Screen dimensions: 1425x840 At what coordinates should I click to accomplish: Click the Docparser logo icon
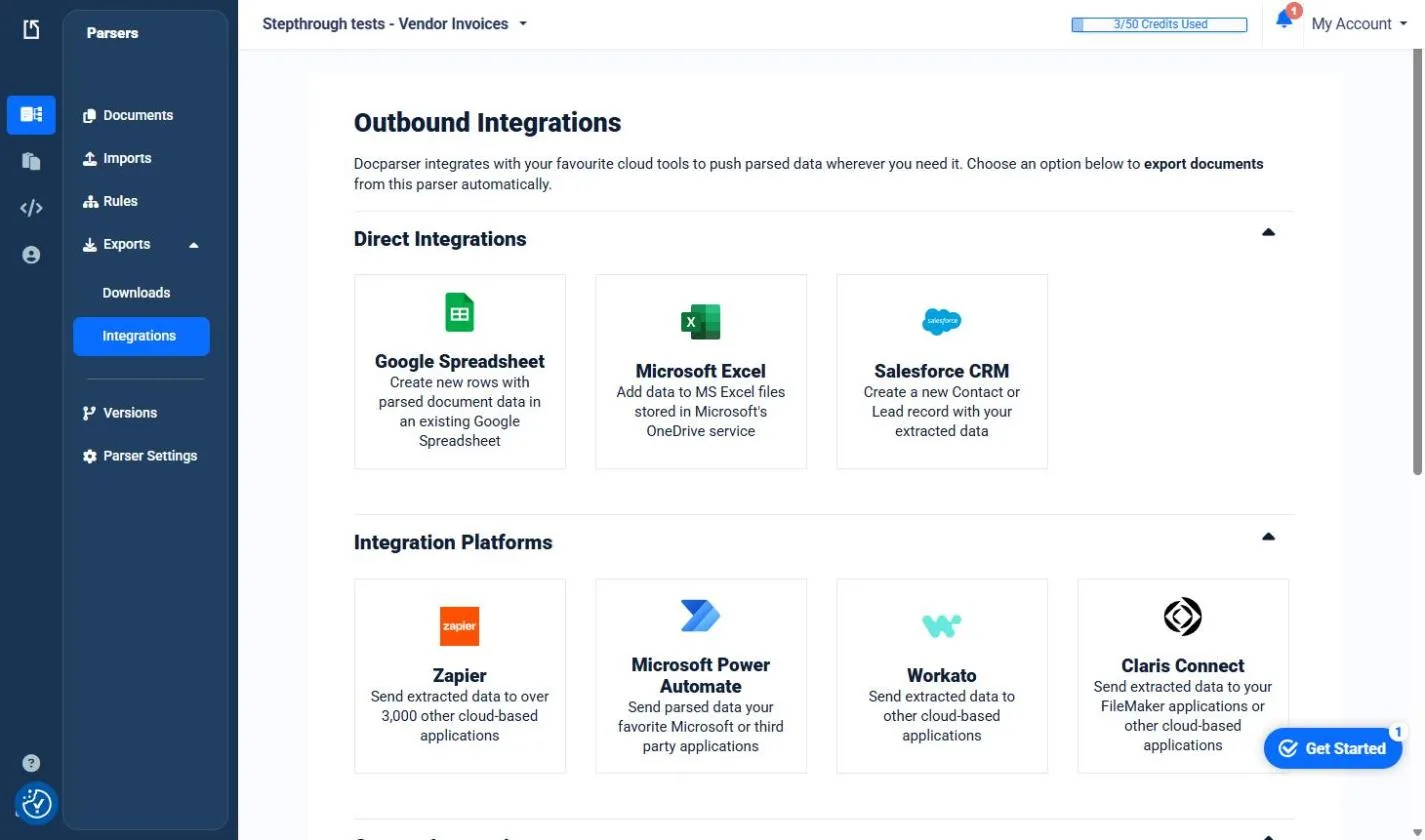pos(31,30)
